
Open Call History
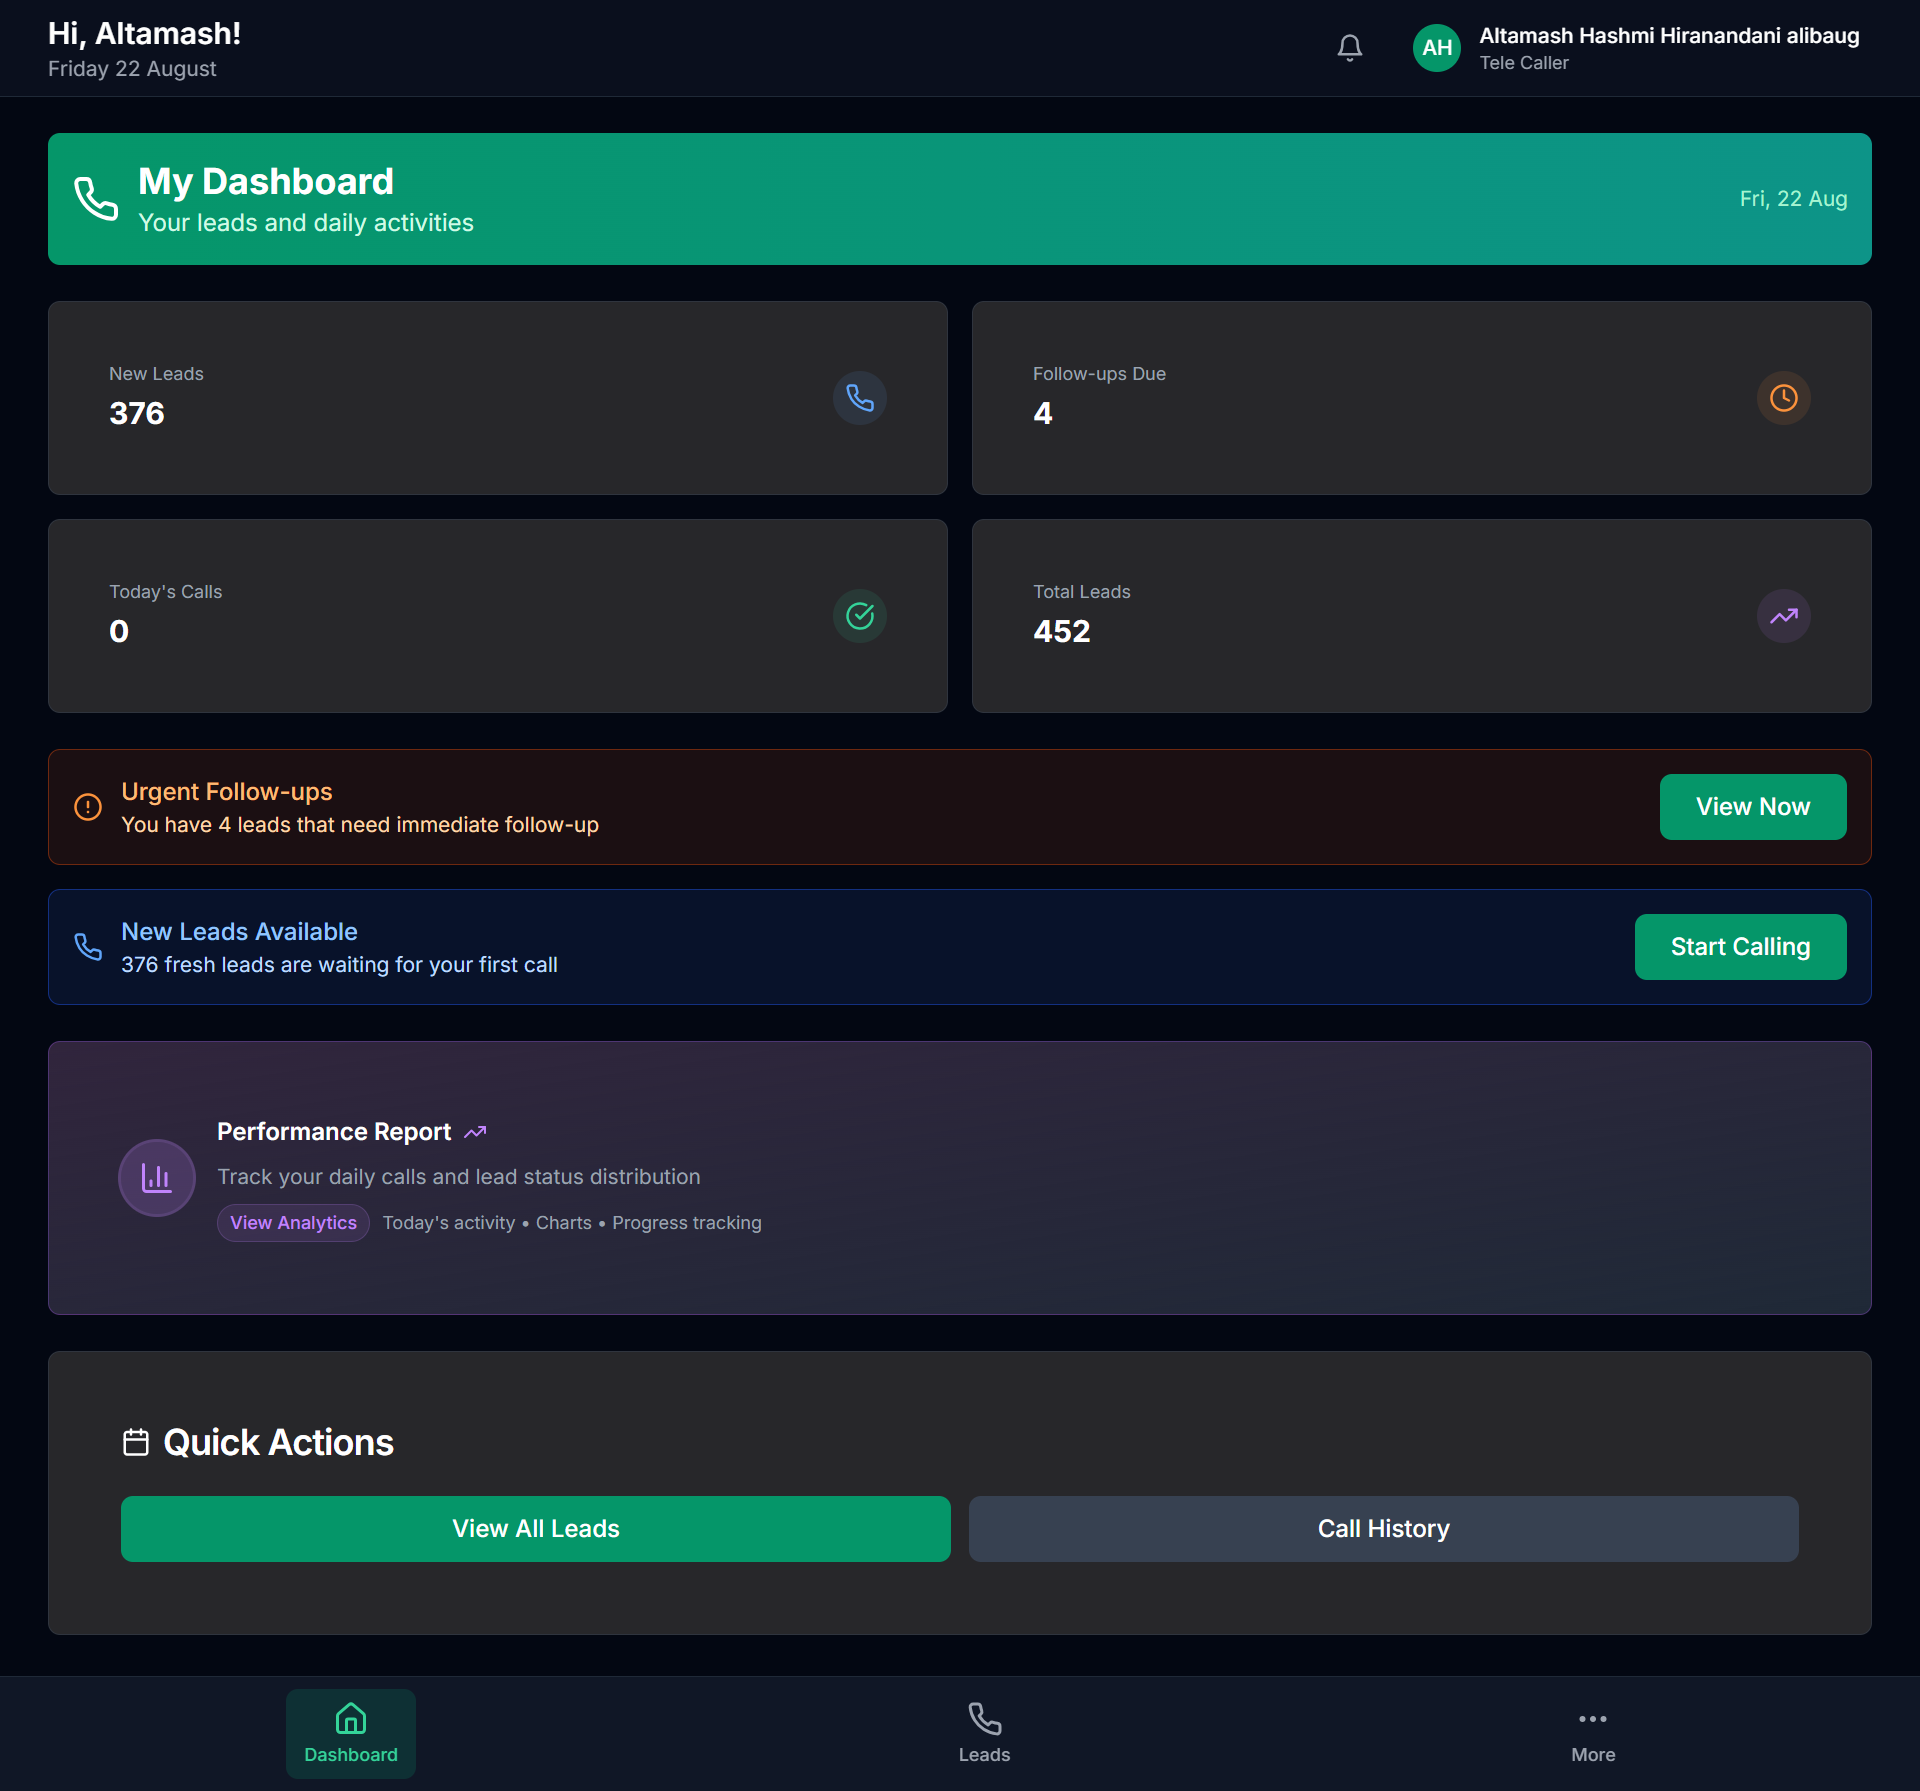click(1383, 1529)
